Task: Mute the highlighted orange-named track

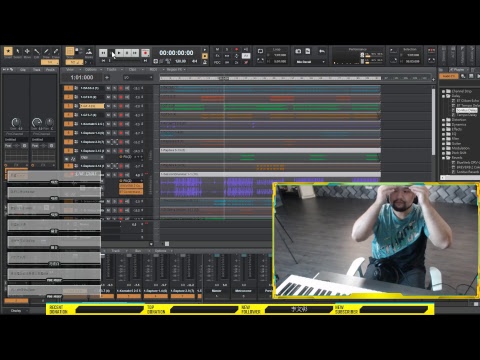Action: [x=108, y=106]
